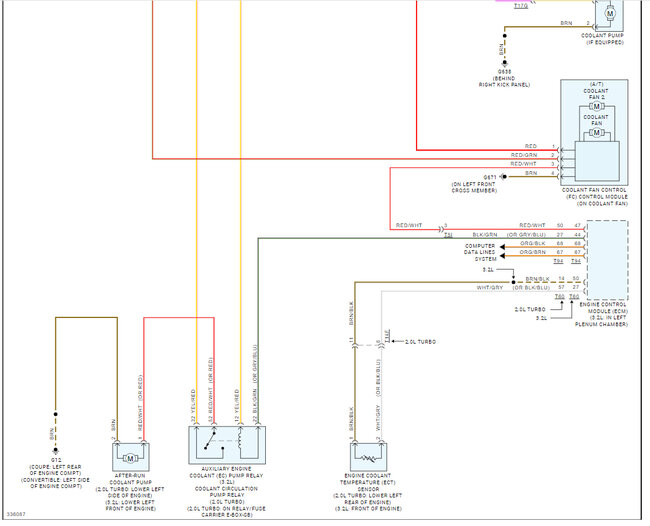This screenshot has width=650, height=526.
Task: Select the horizontal "BLK/GRN" label near T5I
Action: click(485, 235)
